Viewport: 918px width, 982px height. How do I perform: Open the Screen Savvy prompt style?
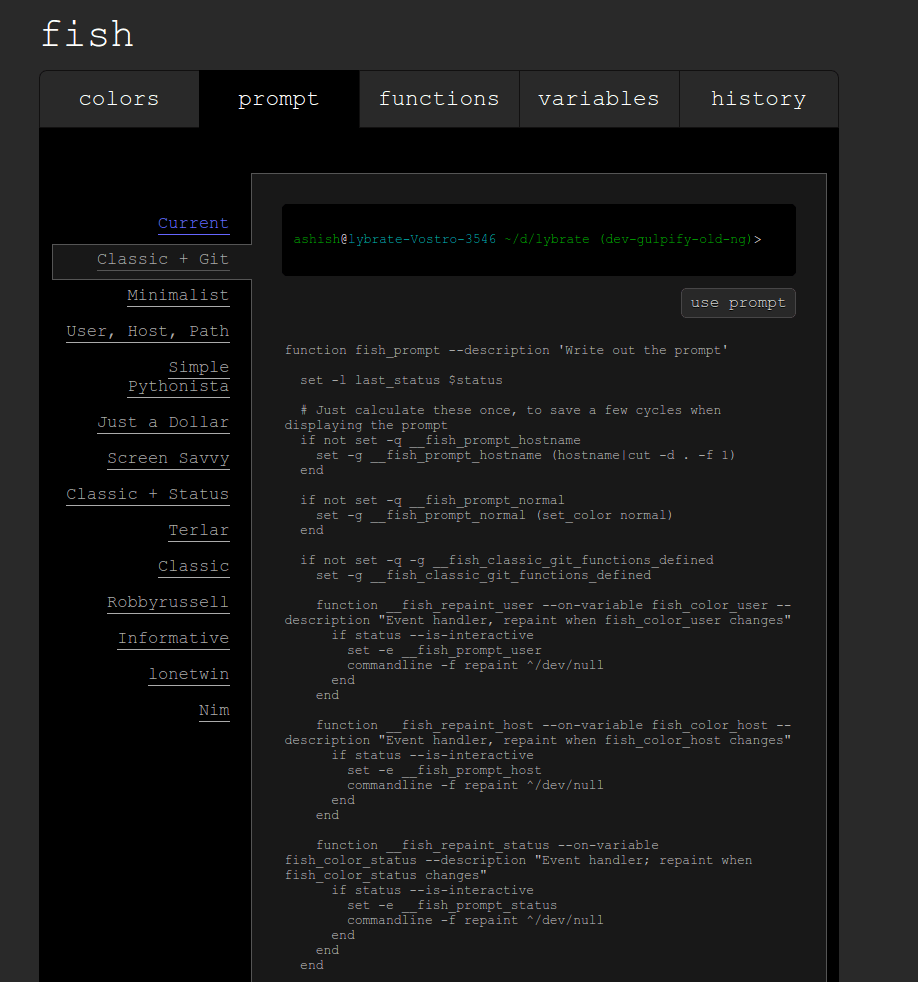coord(168,458)
